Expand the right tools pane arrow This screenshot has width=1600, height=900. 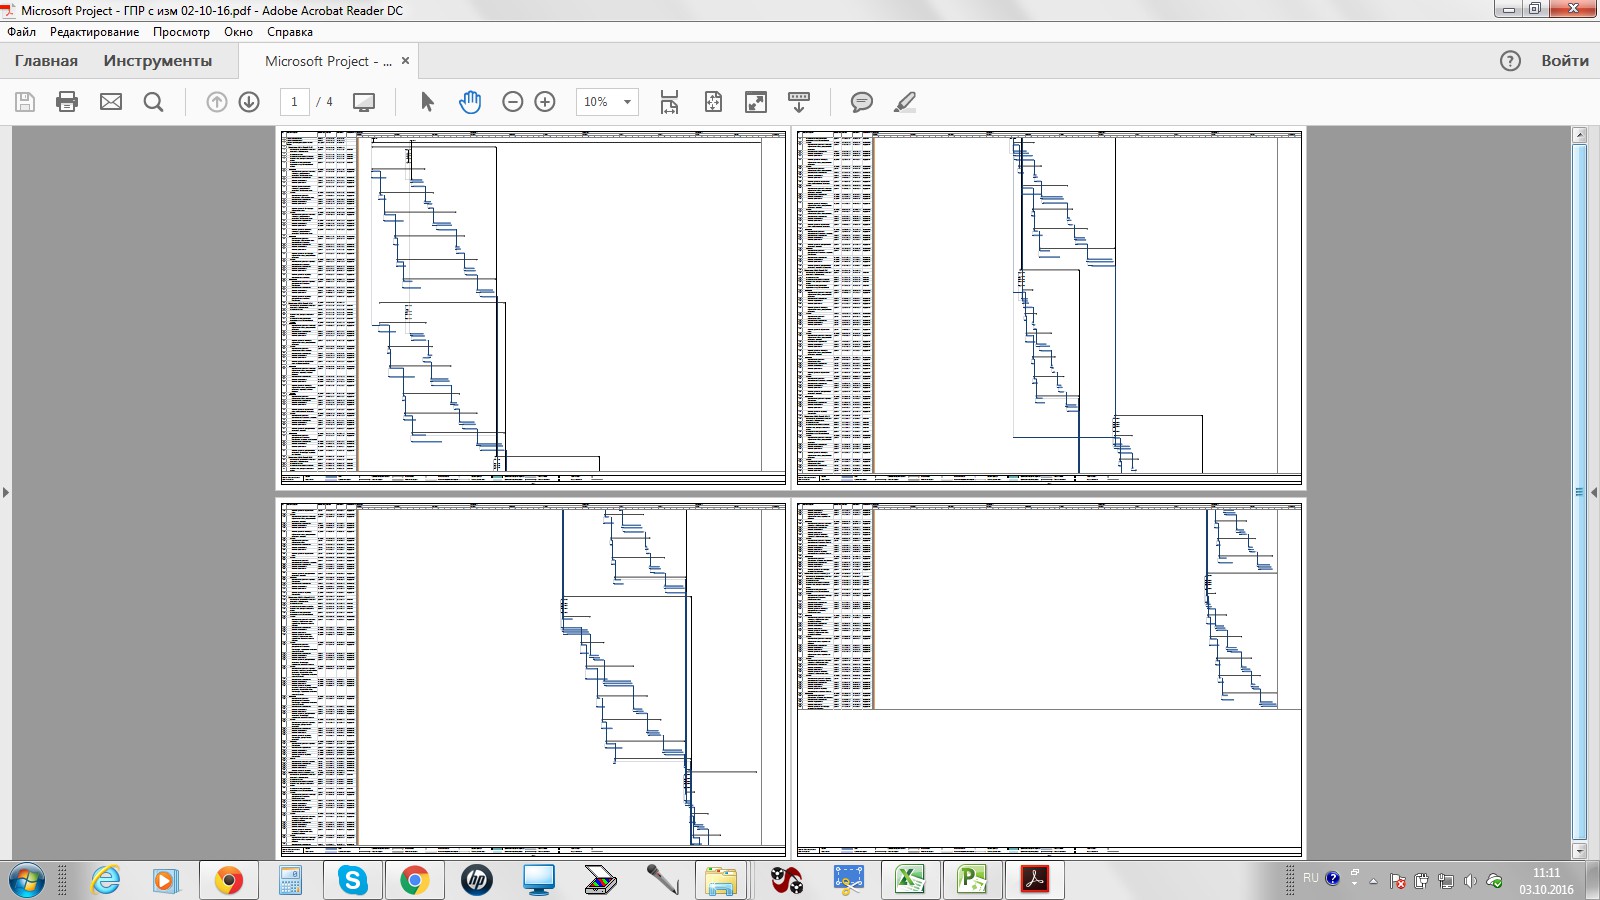click(x=1594, y=492)
